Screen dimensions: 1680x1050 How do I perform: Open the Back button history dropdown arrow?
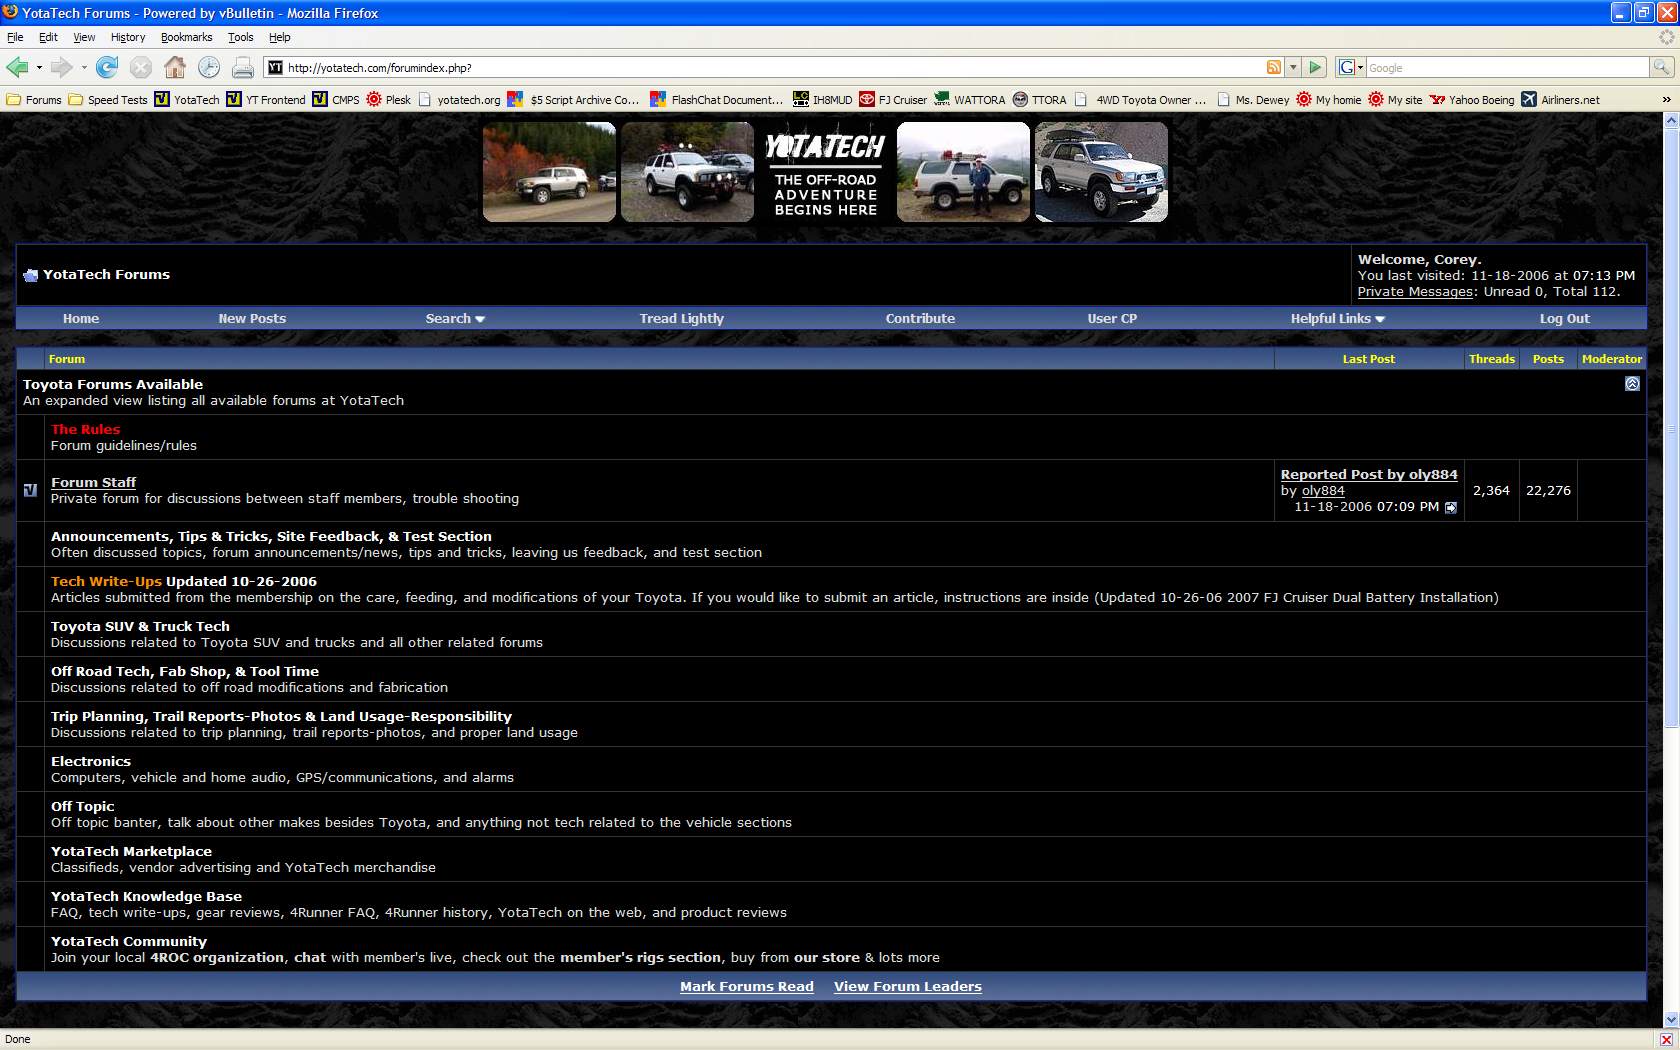(x=39, y=67)
